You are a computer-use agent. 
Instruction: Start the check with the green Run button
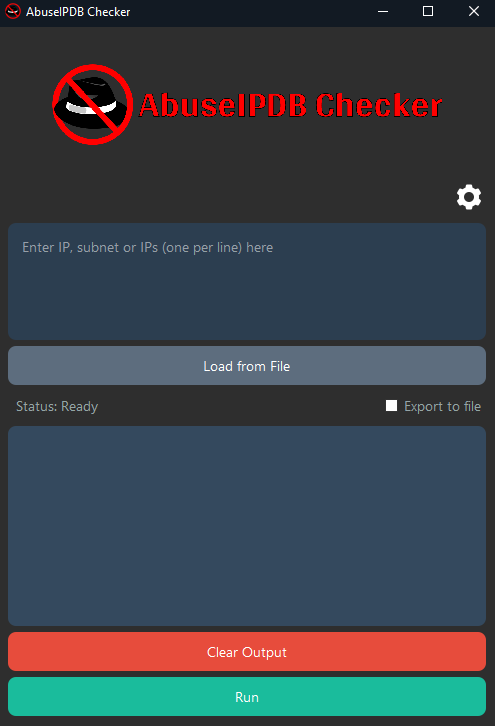tap(247, 696)
